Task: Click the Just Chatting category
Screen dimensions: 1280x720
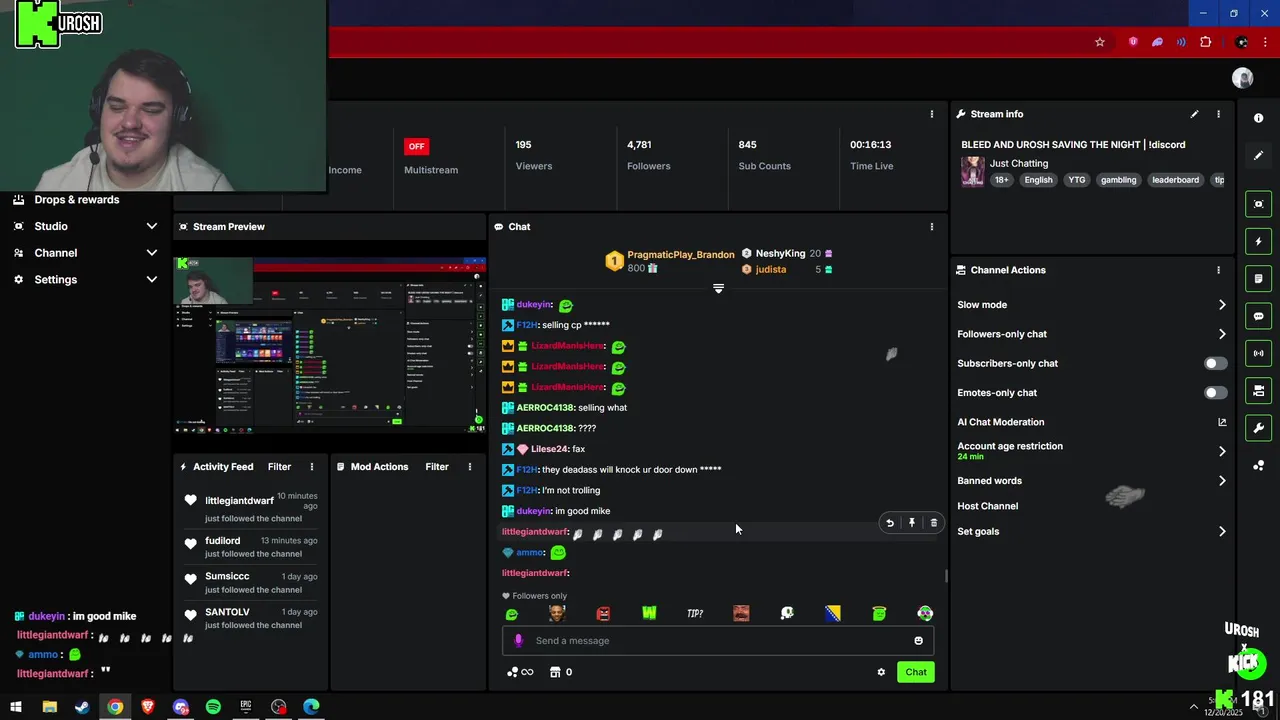Action: 1019,164
